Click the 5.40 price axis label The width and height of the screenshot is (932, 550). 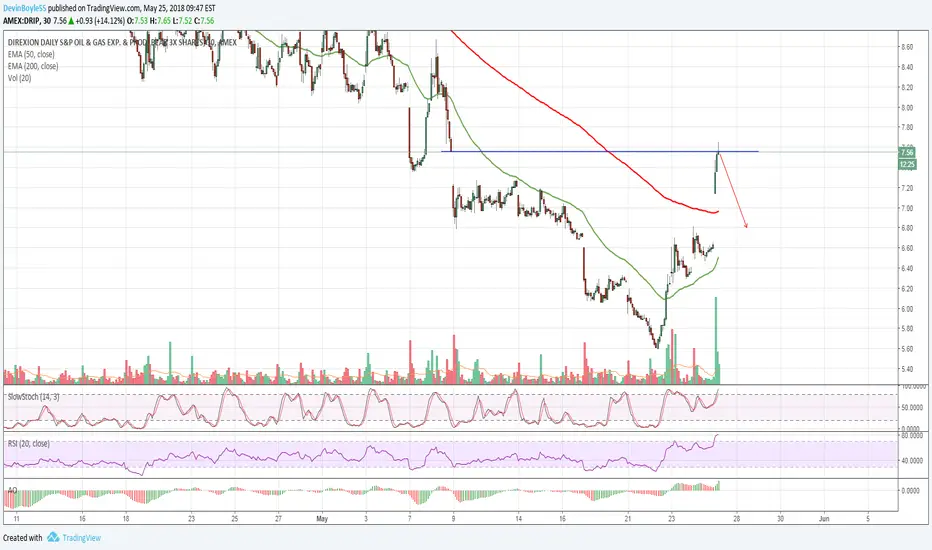pyautogui.click(x=907, y=369)
